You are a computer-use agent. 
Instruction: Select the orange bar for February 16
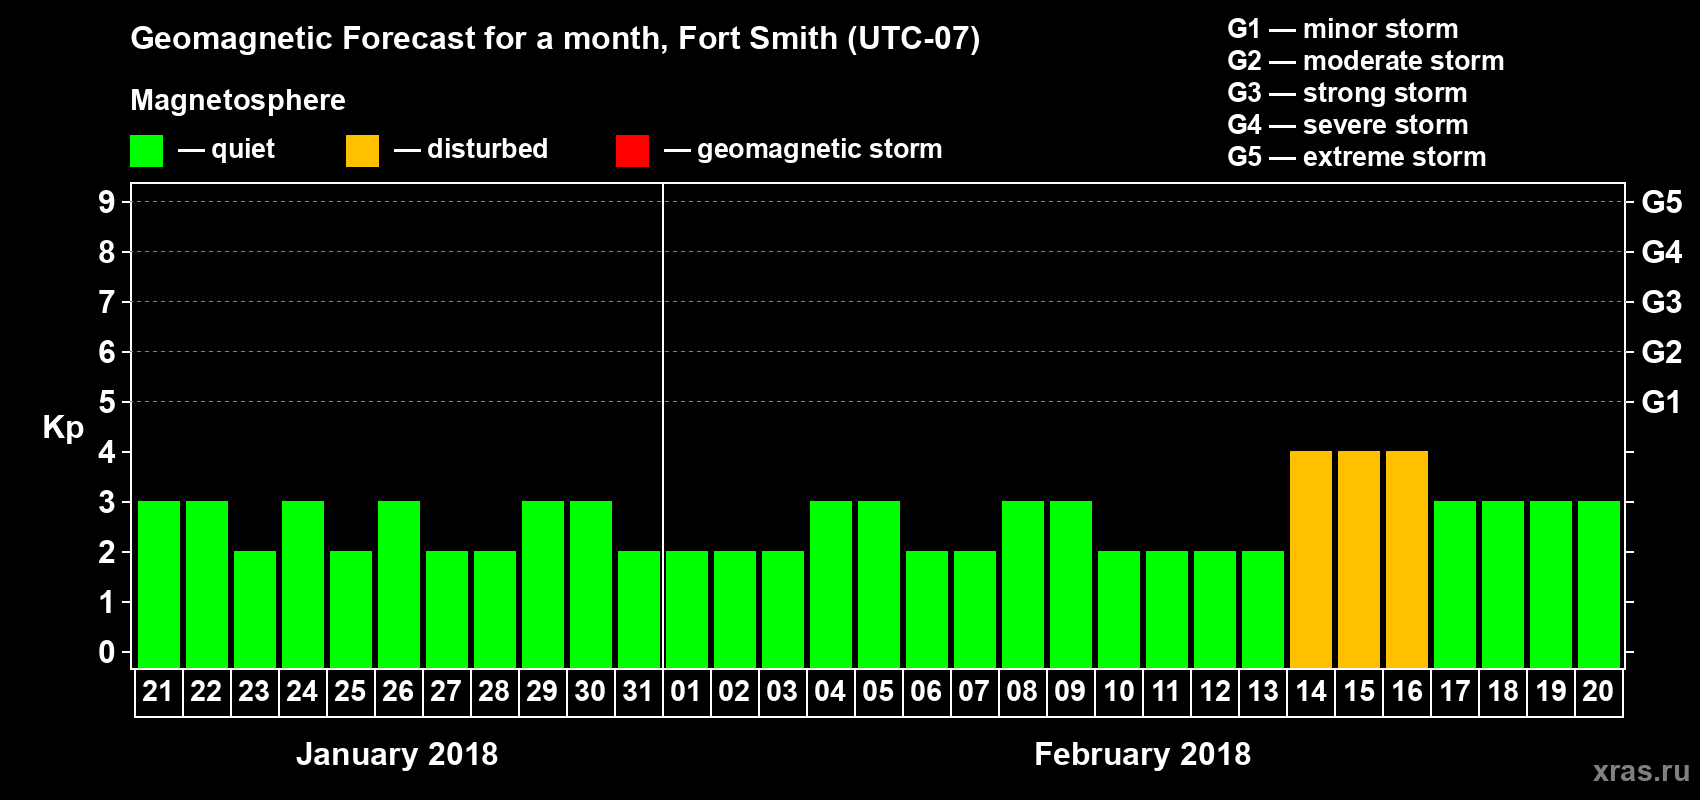click(x=1407, y=559)
